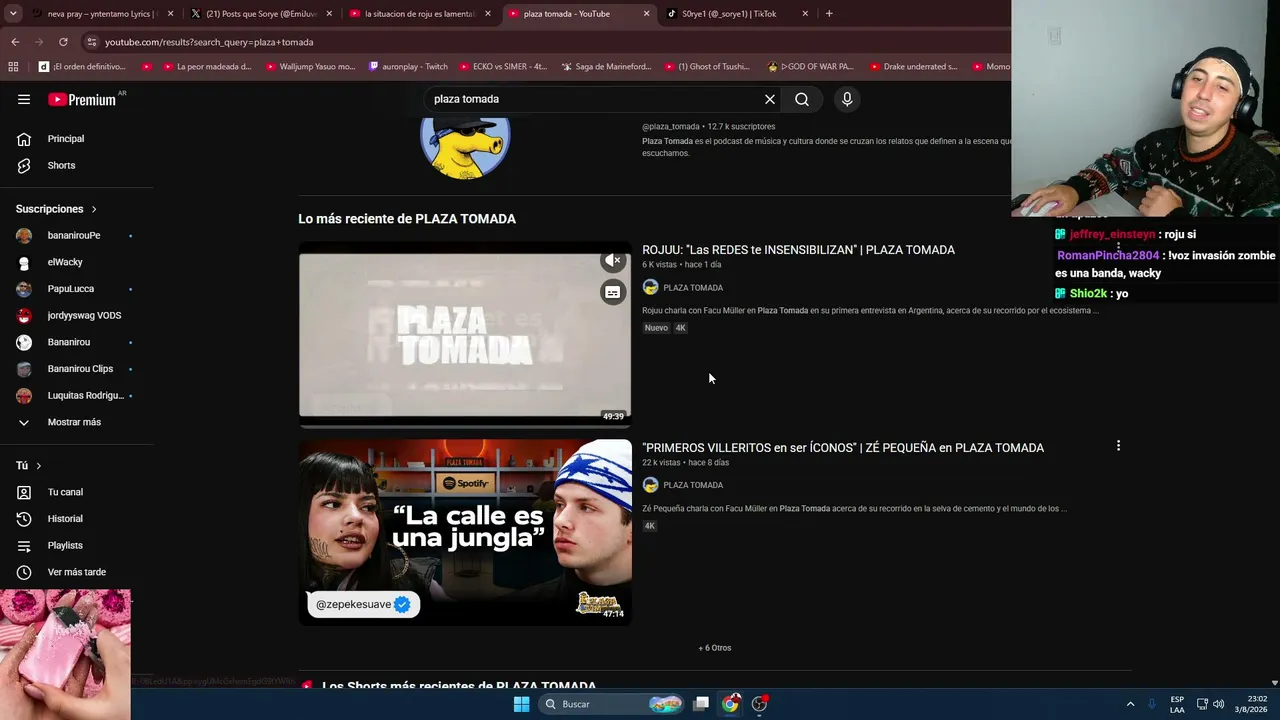Expand subscriptions with Mostrar más
The image size is (1280, 720).
76,422
